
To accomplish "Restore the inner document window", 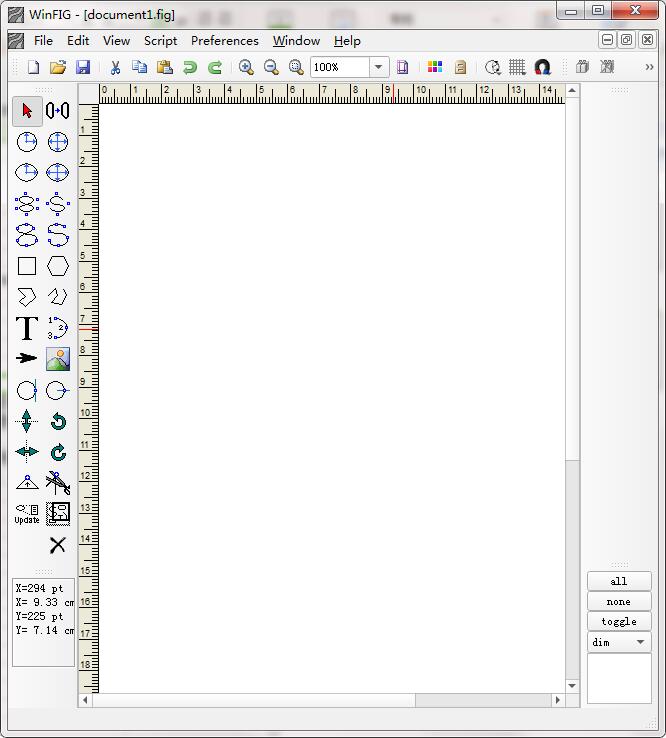I will pos(626,40).
